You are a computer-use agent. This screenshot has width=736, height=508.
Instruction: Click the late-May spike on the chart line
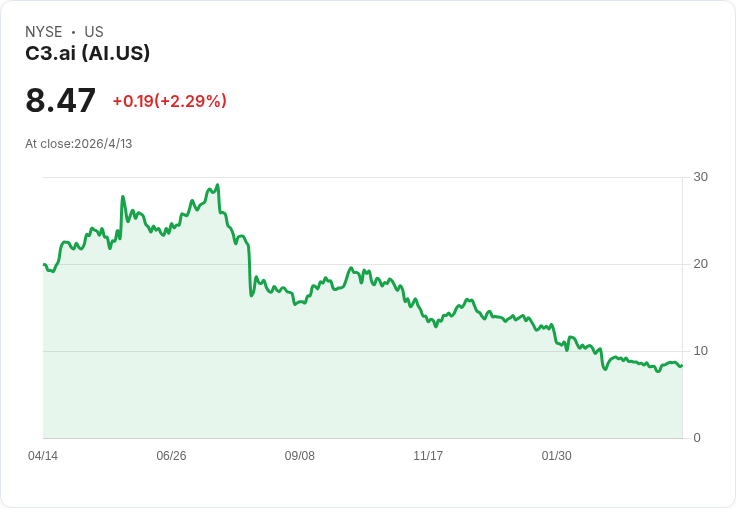click(123, 197)
